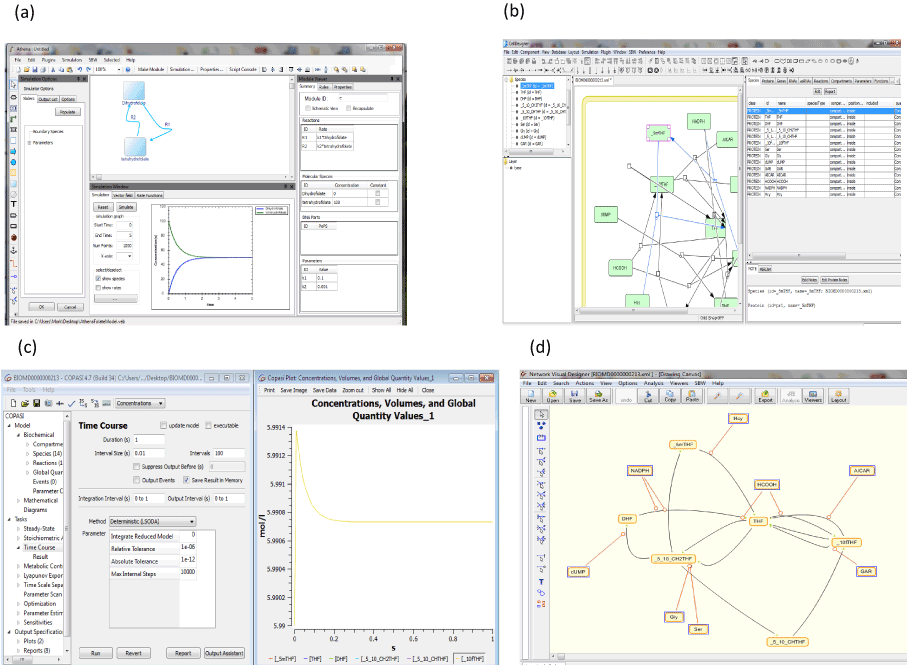Screen dimensions: 907x665
Task: Click horizontal scrollbar in COPASI tree panel
Action: click(34, 659)
